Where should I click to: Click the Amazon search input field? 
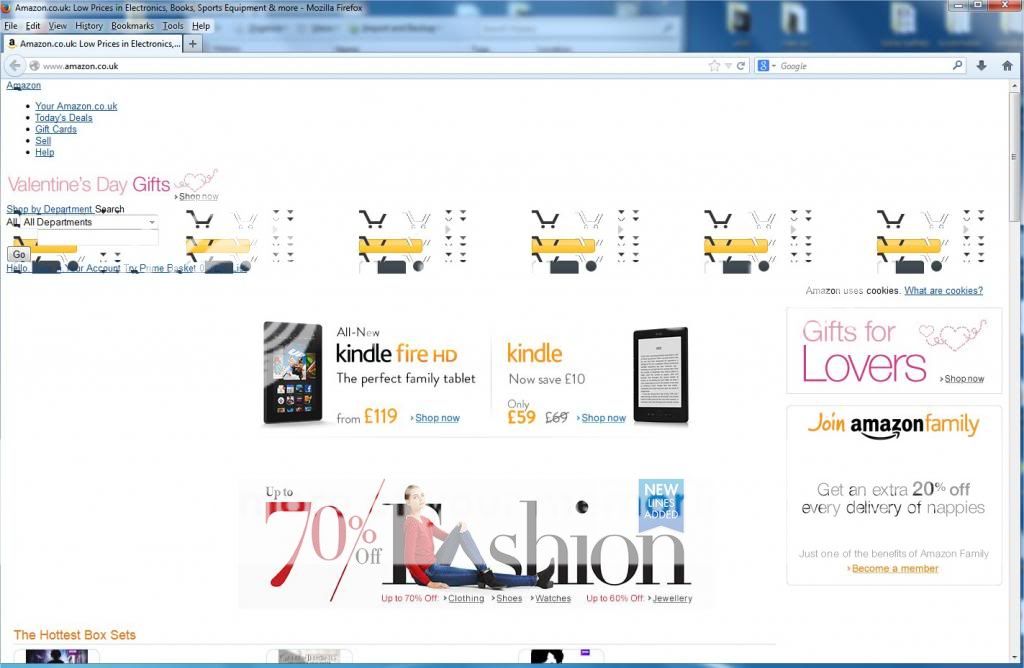(x=98, y=238)
